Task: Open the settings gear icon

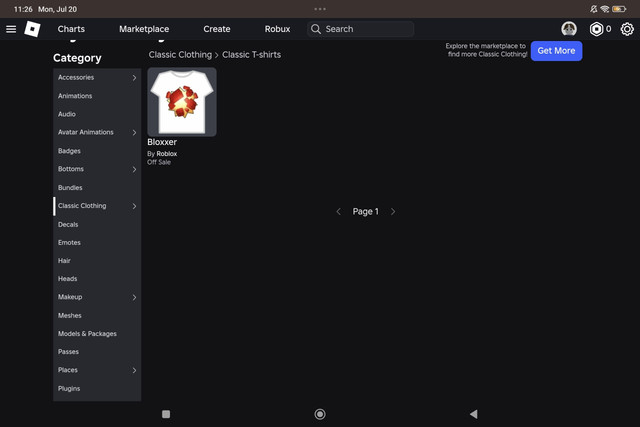Action: (627, 29)
